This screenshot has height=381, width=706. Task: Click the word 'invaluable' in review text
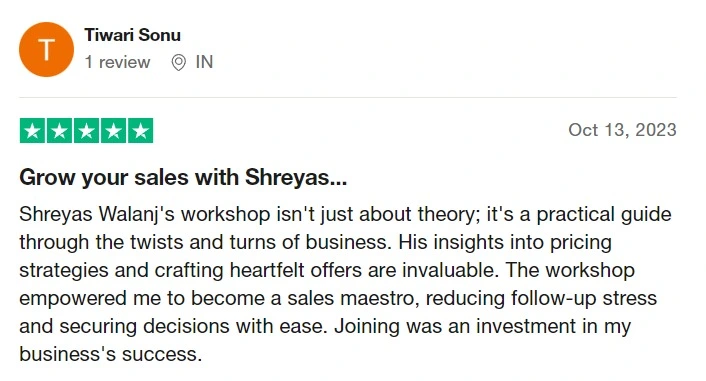pos(450,270)
